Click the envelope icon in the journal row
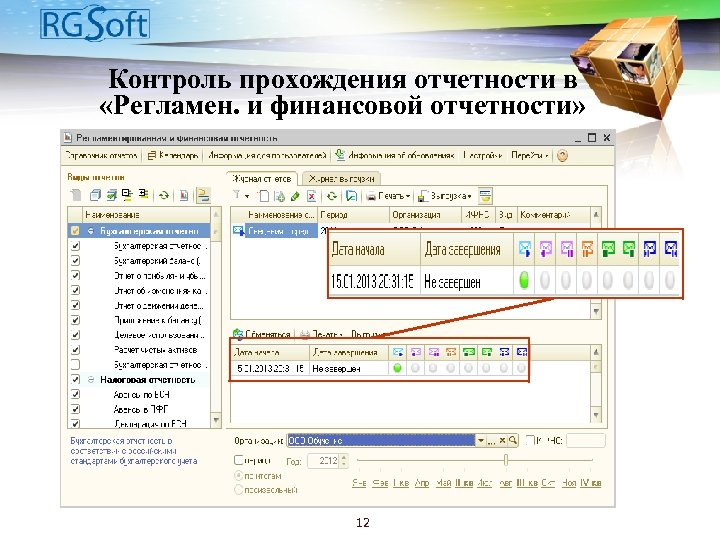720x540 pixels. pyautogui.click(x=238, y=231)
